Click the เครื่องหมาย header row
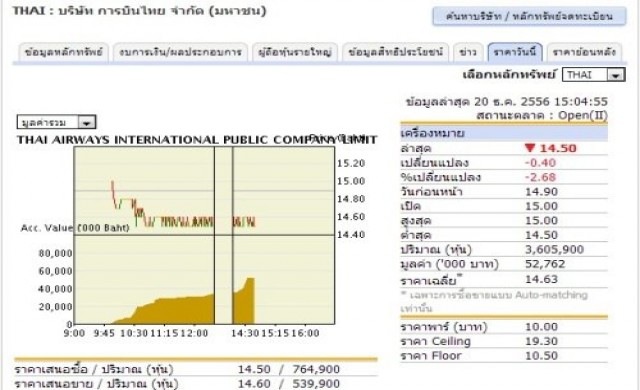 point(504,133)
